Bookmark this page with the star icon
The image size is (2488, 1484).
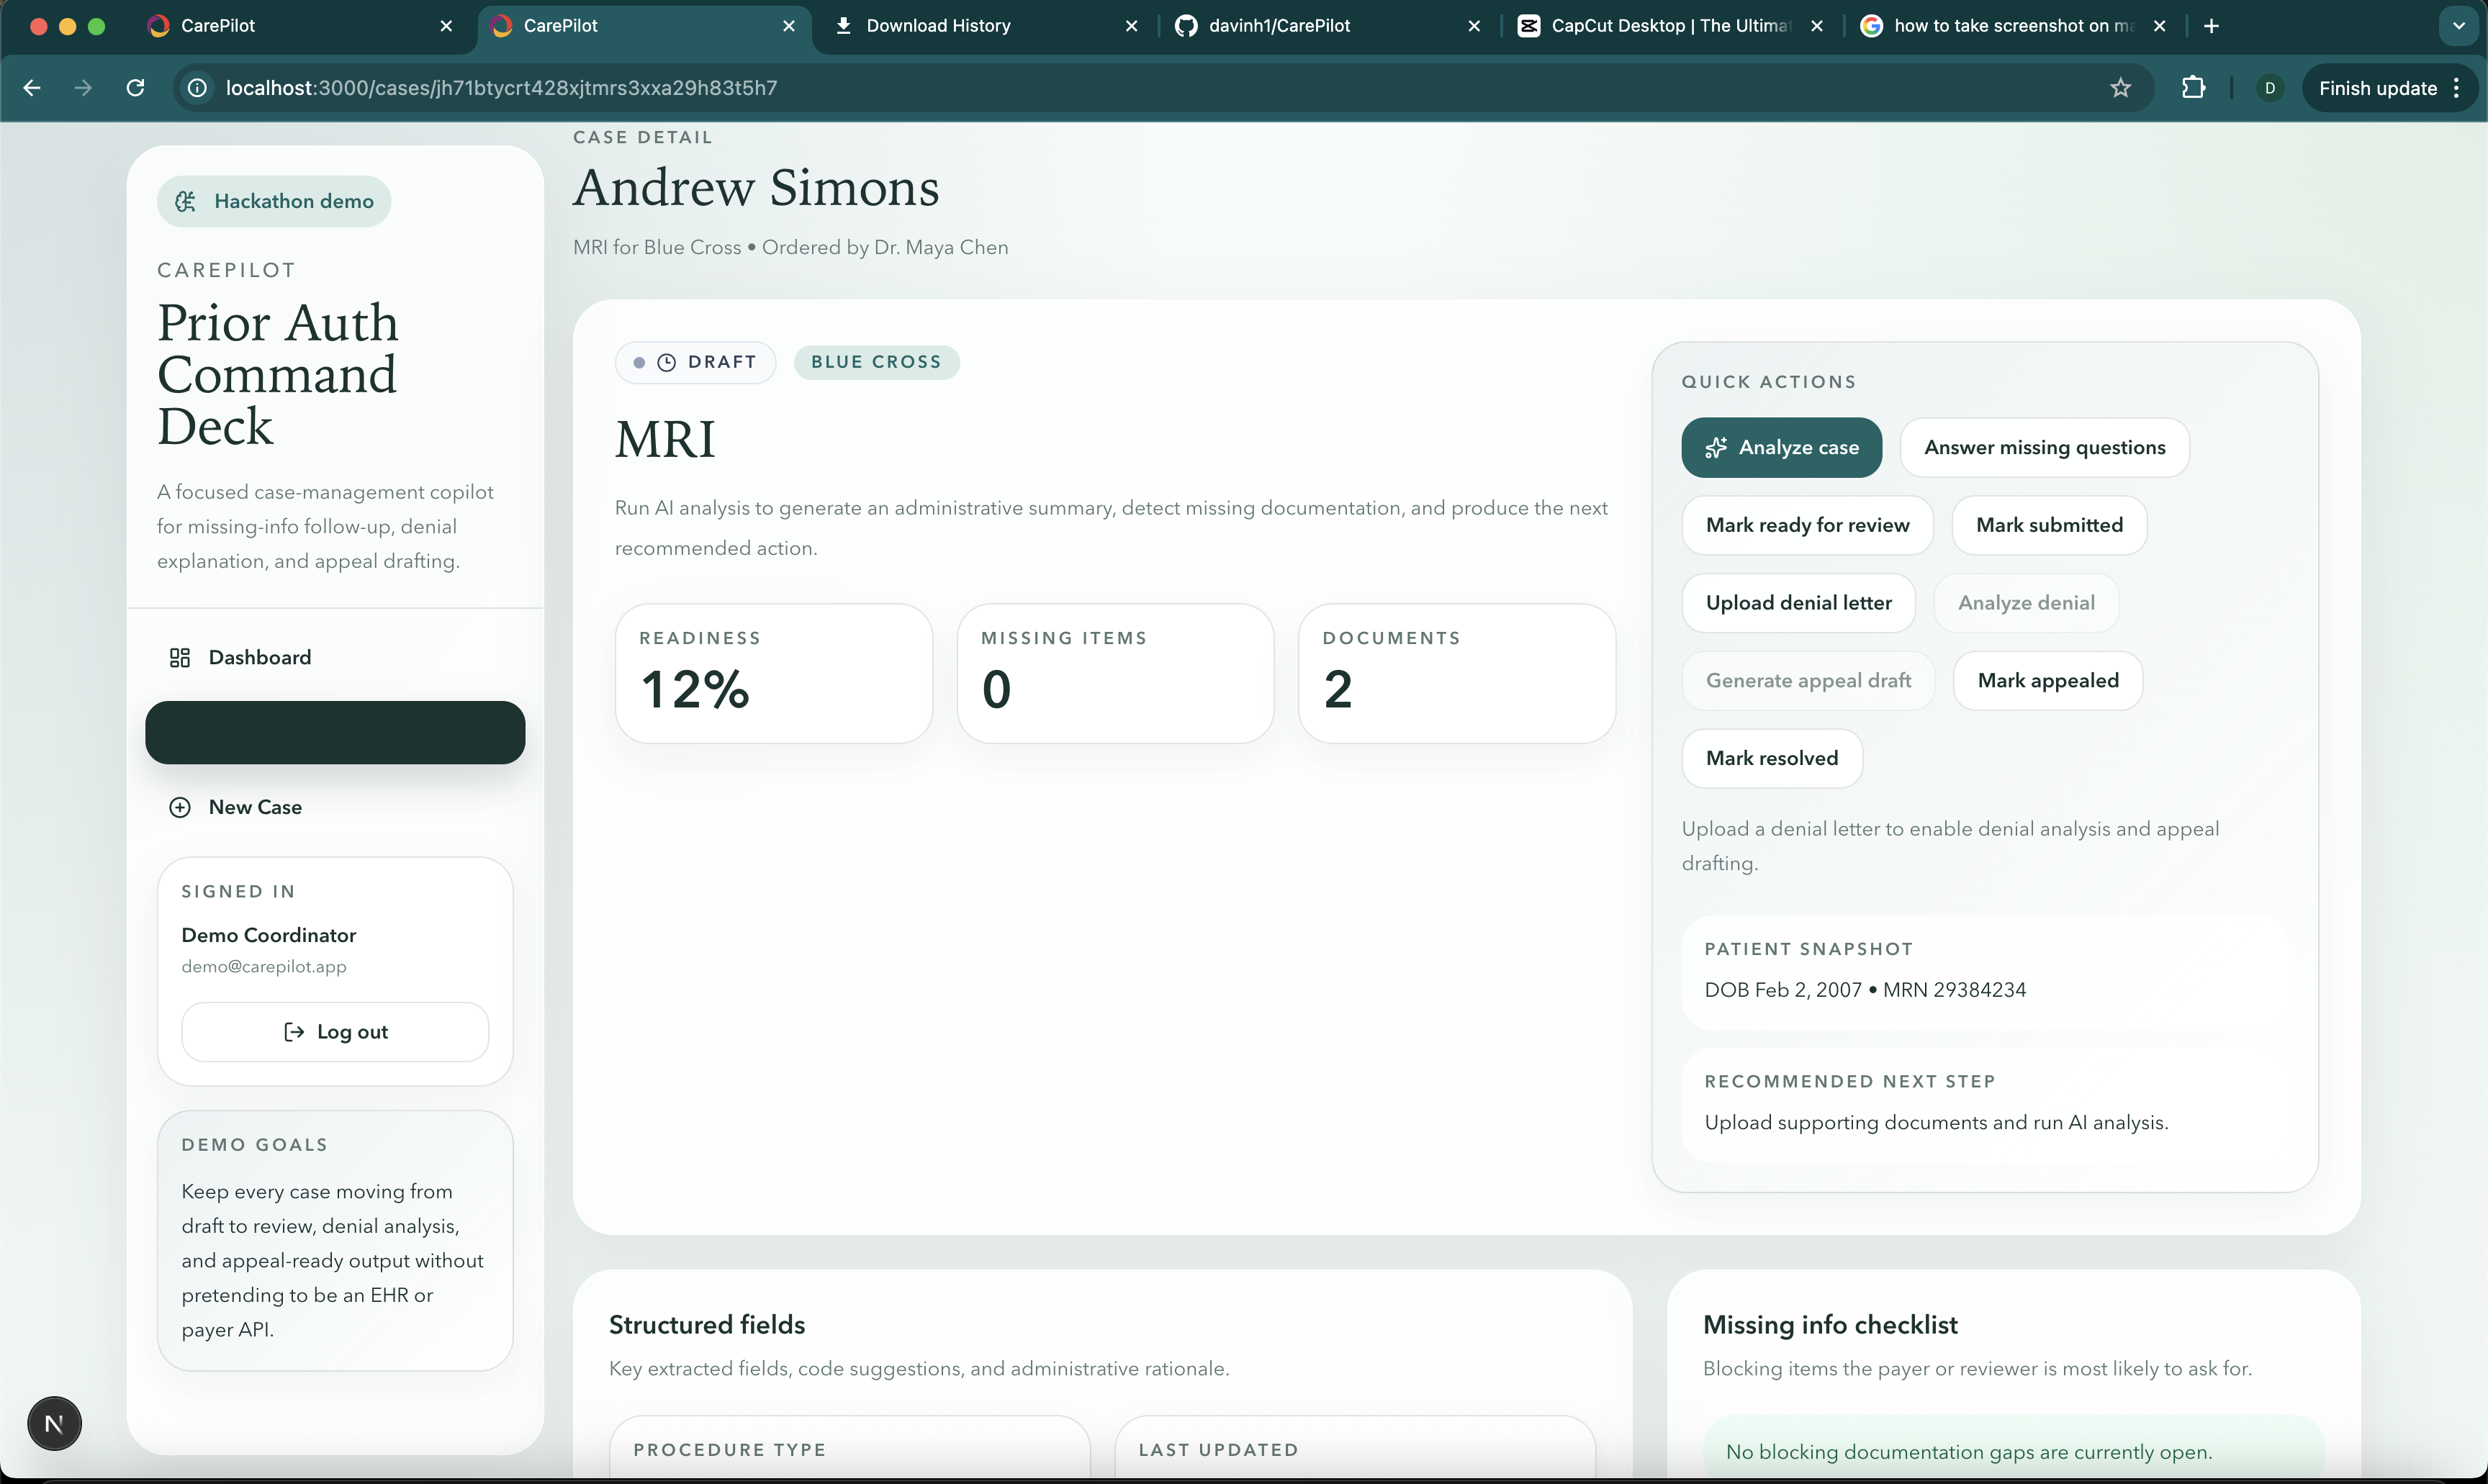[2120, 88]
